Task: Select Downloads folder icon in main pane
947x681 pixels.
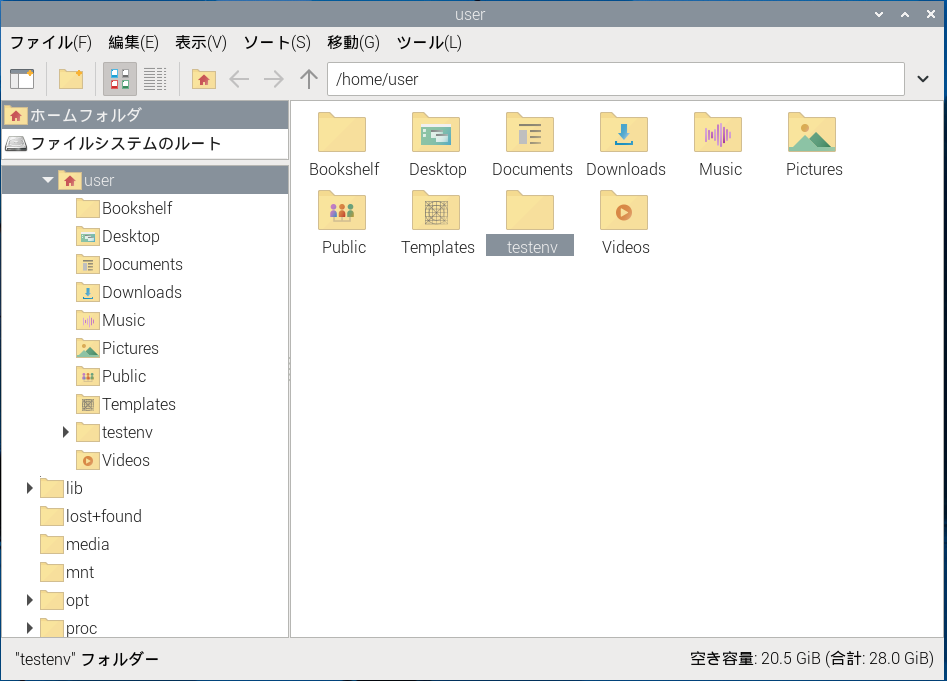Action: (x=624, y=134)
